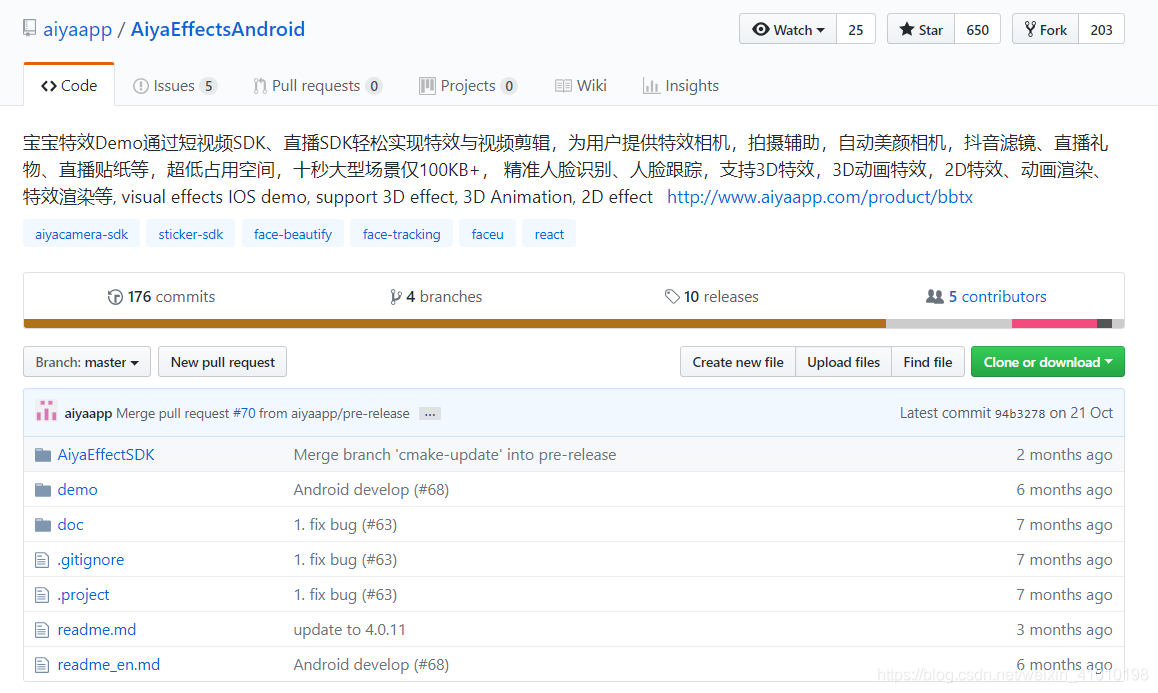
Task: Expand the commit message ellipsis
Action: 430,414
